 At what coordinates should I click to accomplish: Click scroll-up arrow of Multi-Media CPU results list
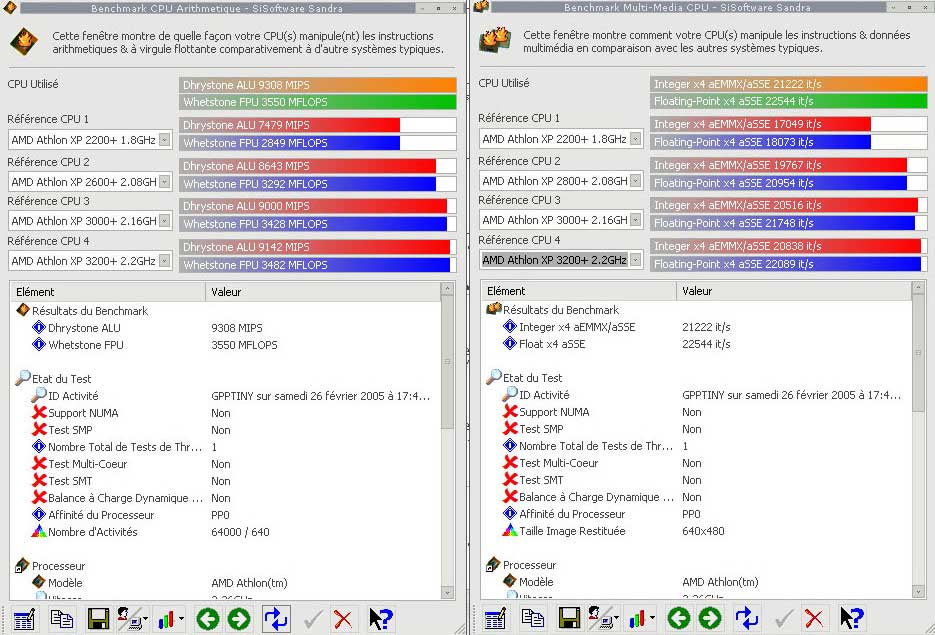[918, 288]
